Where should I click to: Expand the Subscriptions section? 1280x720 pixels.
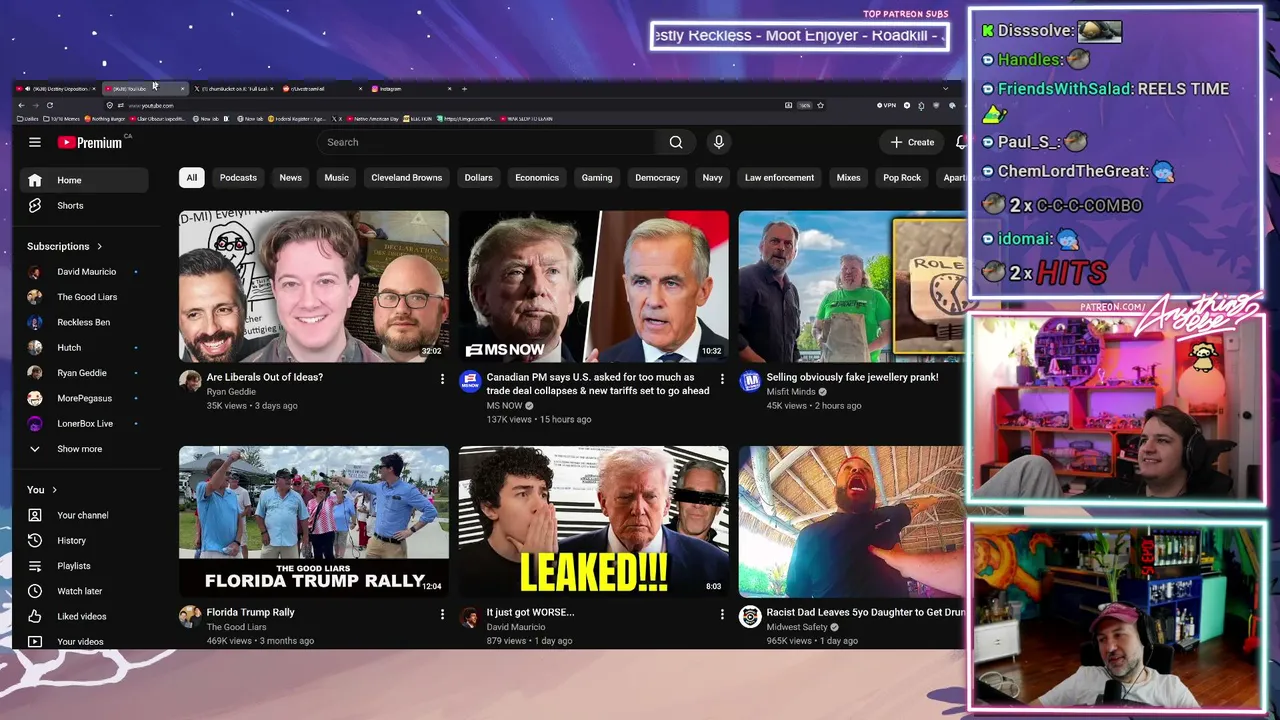pos(65,246)
